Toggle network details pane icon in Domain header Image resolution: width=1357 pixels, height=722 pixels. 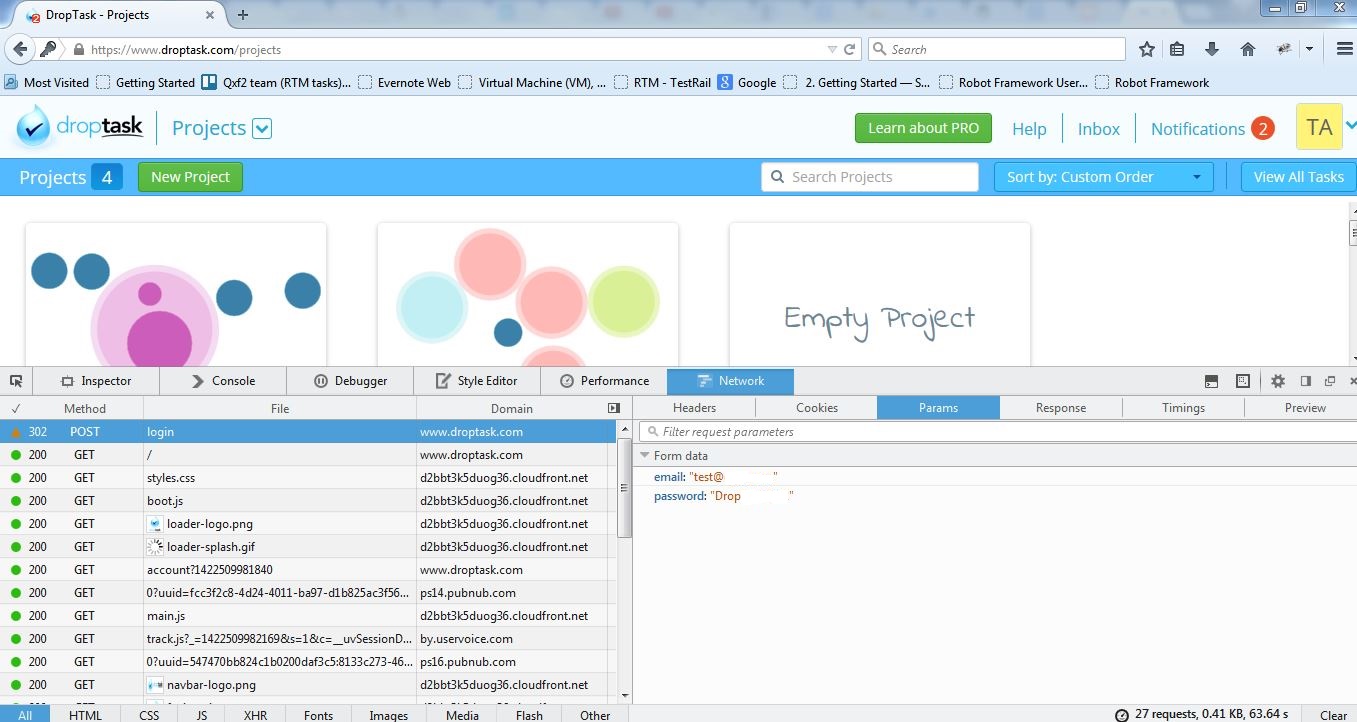(x=614, y=408)
